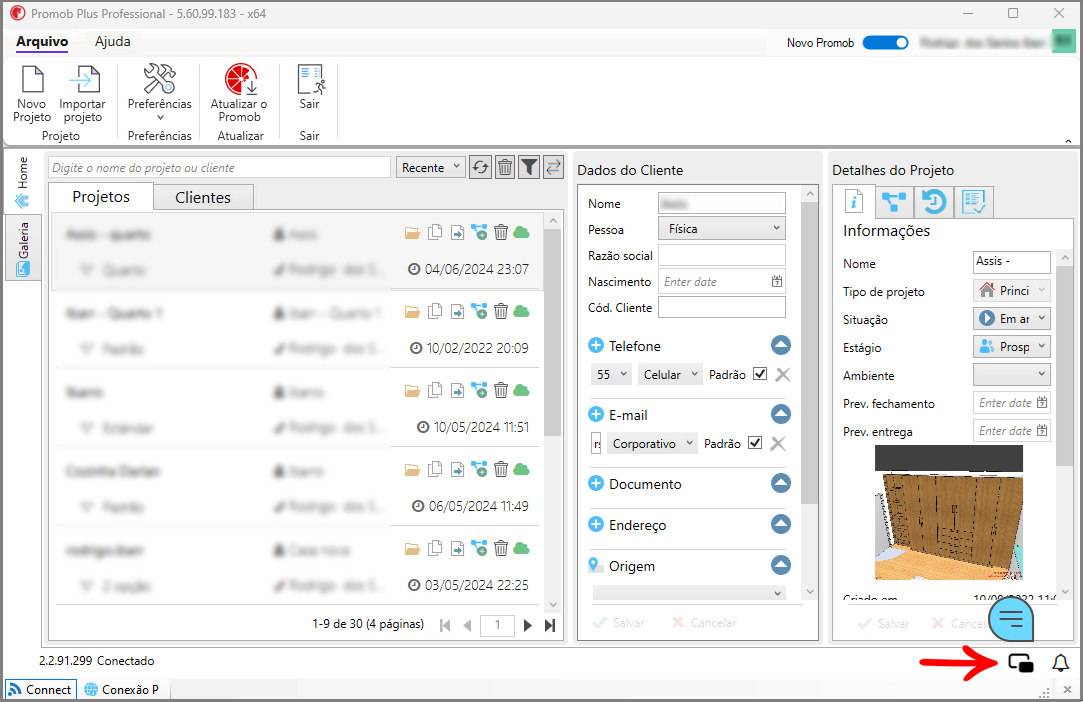Screen dimensions: 1083x702
Task: Open the Origem selection dropdown
Action: 689,593
